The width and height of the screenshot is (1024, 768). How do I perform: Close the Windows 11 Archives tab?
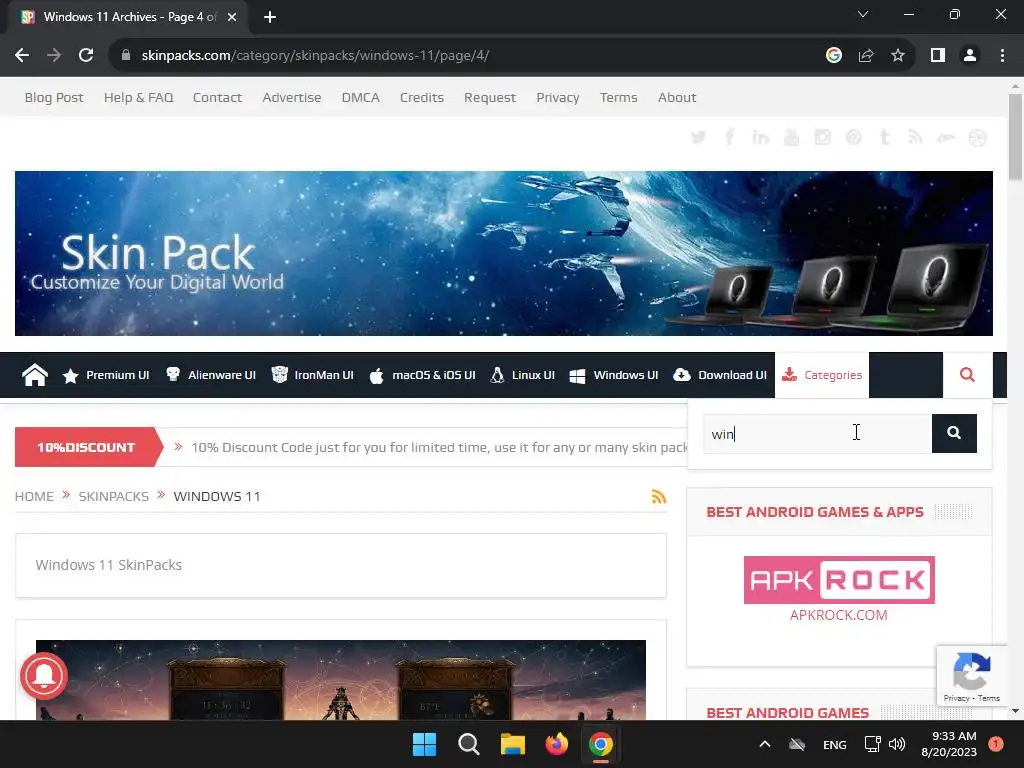(x=232, y=17)
